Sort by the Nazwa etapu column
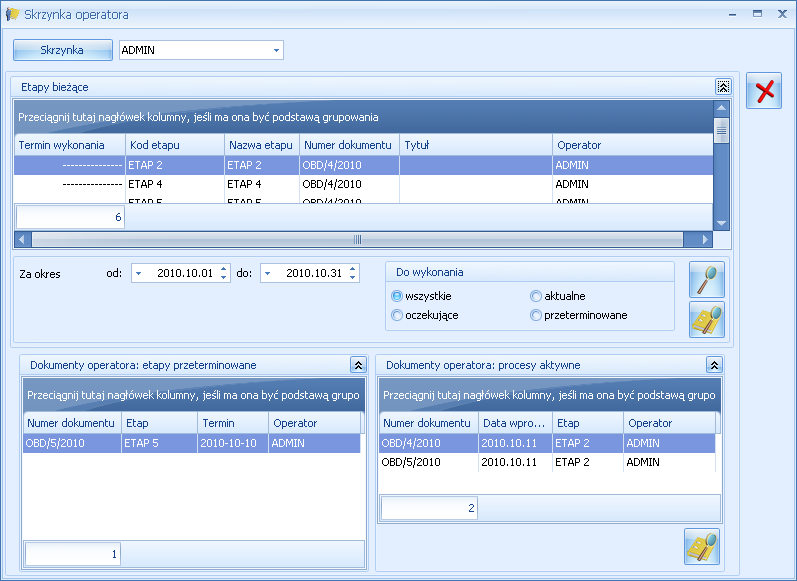 click(x=262, y=145)
